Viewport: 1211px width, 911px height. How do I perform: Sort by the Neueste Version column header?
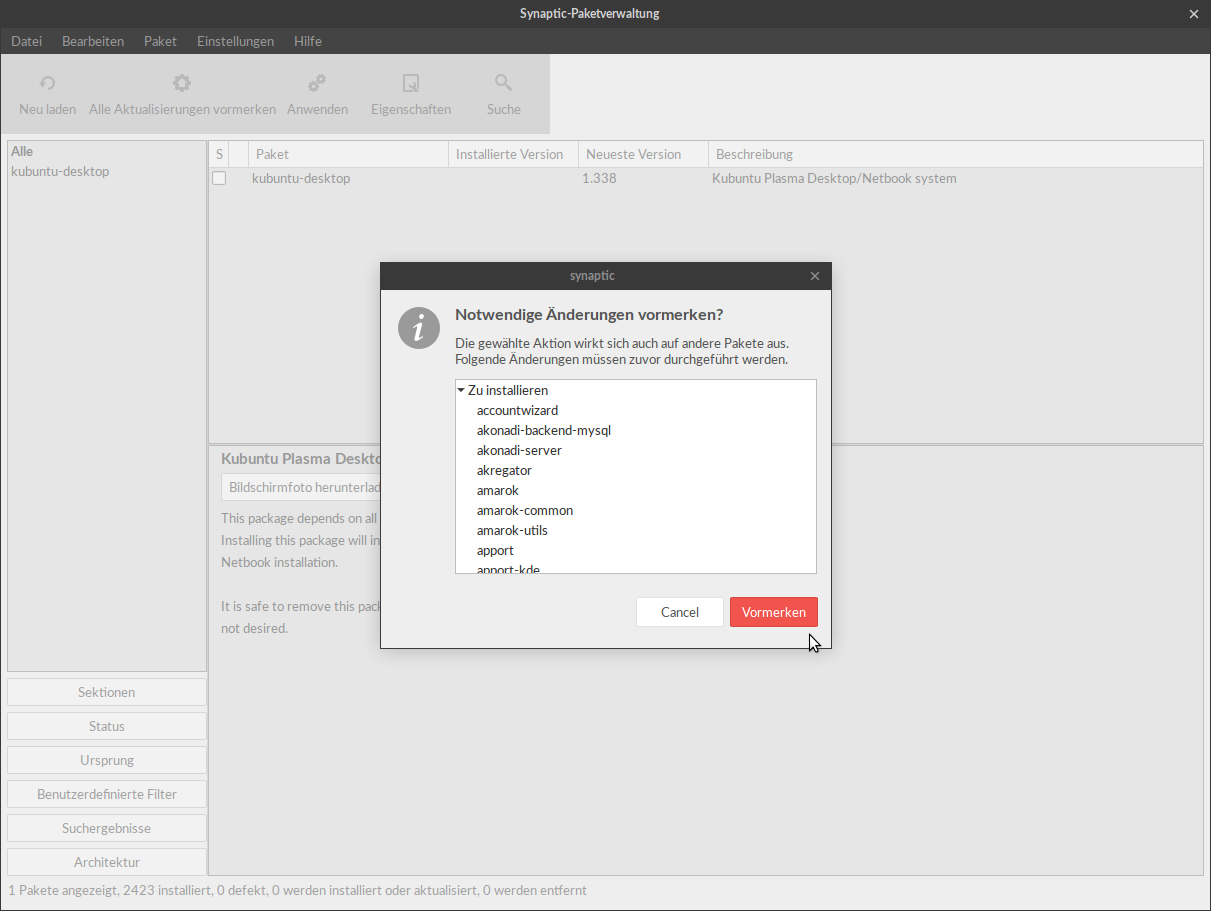coord(643,154)
